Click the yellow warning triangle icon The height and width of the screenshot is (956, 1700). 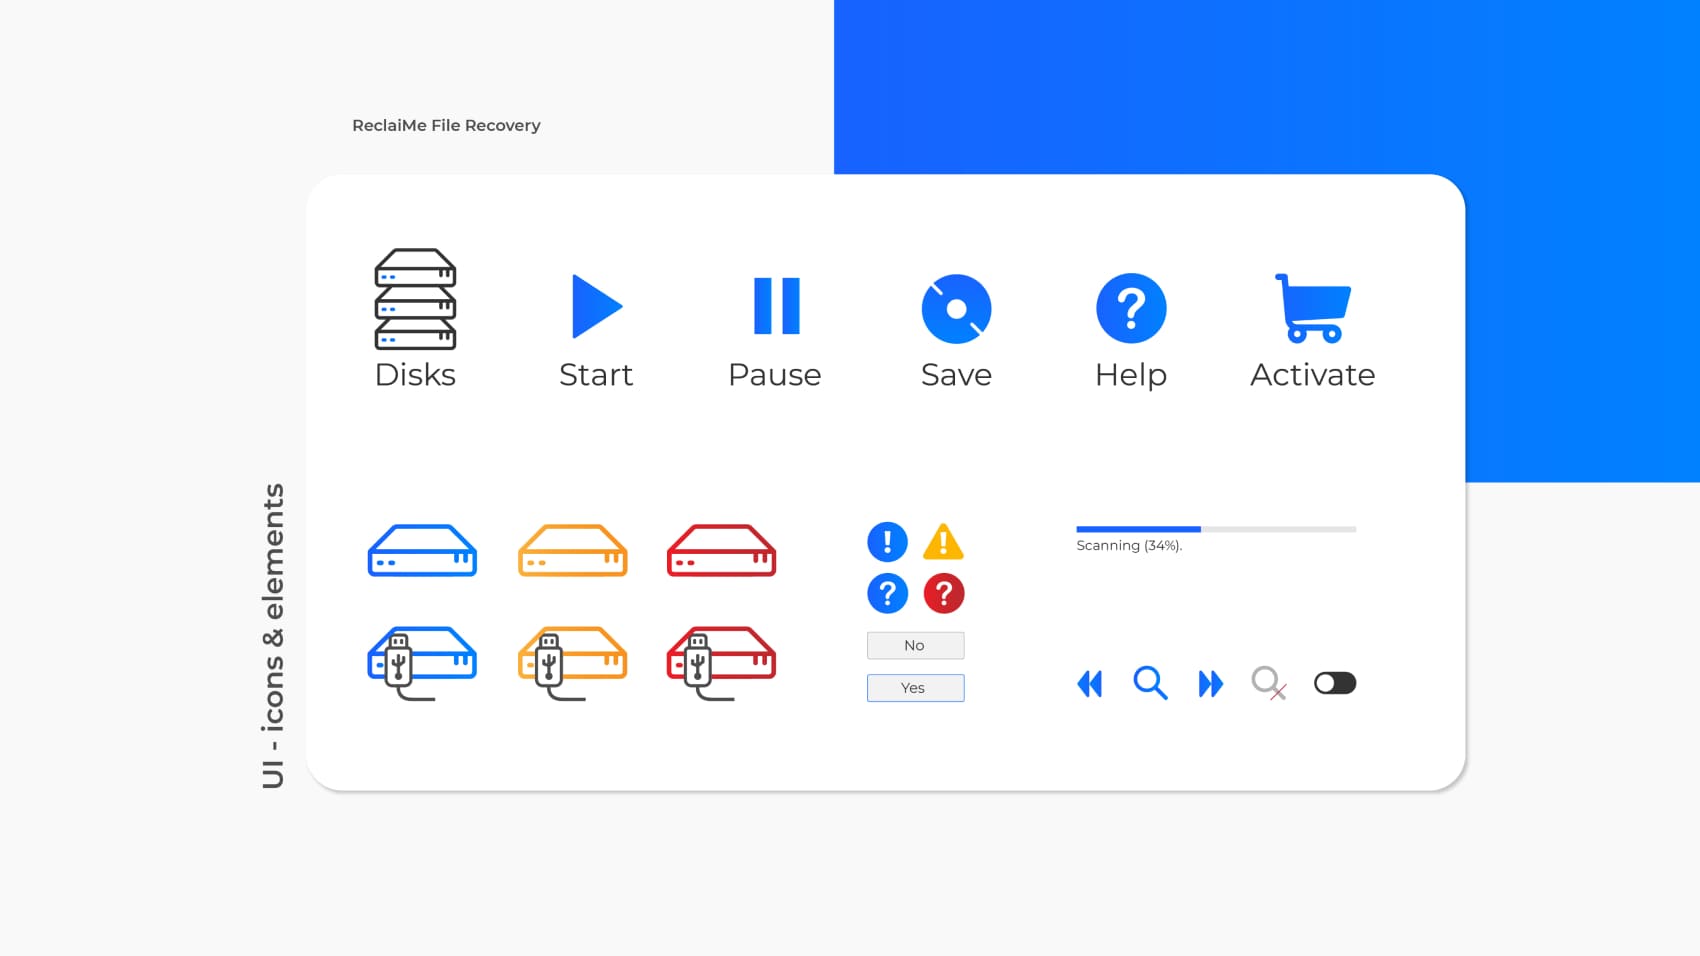(943, 543)
